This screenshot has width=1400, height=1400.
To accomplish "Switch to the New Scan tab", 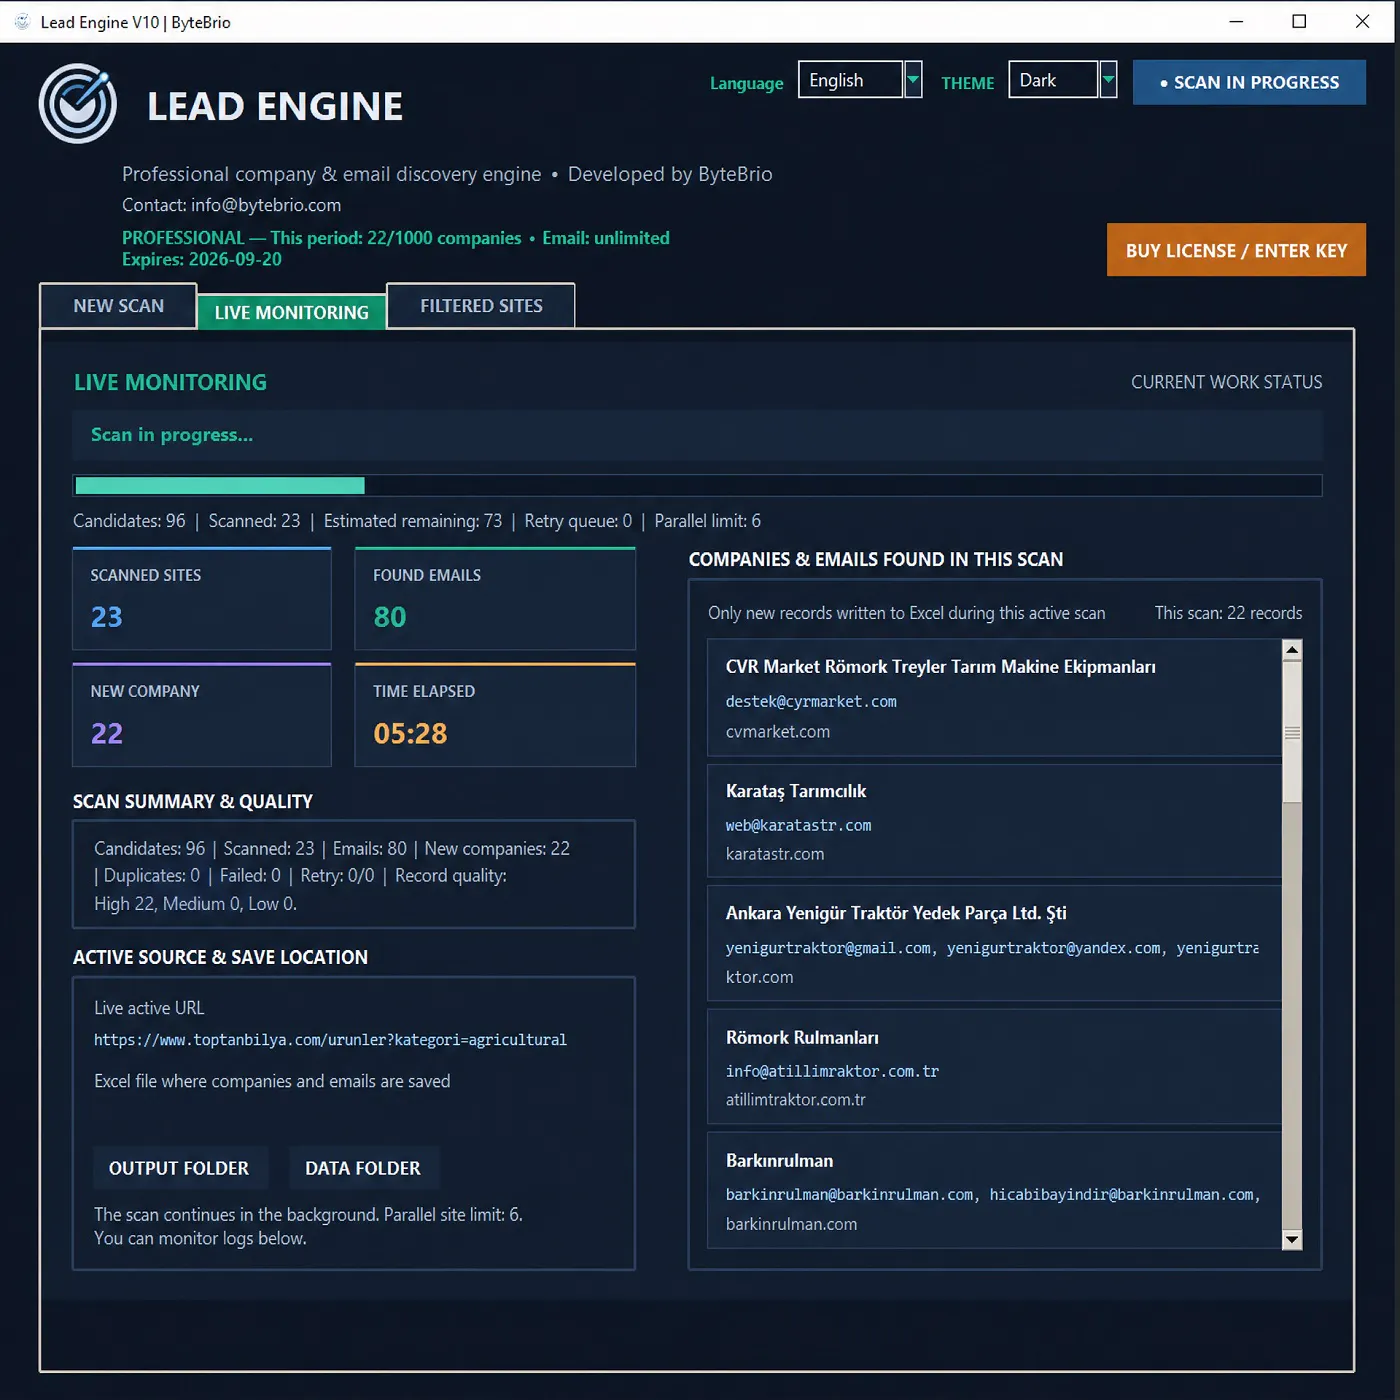I will coord(118,306).
